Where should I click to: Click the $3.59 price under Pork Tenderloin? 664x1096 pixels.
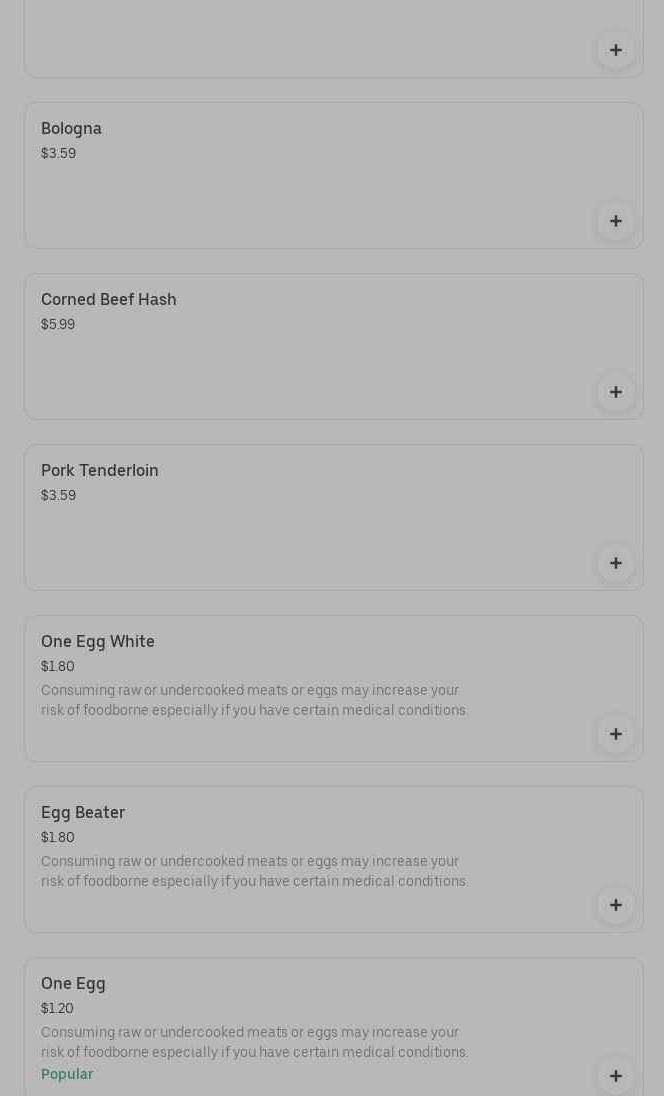pyautogui.click(x=58, y=496)
